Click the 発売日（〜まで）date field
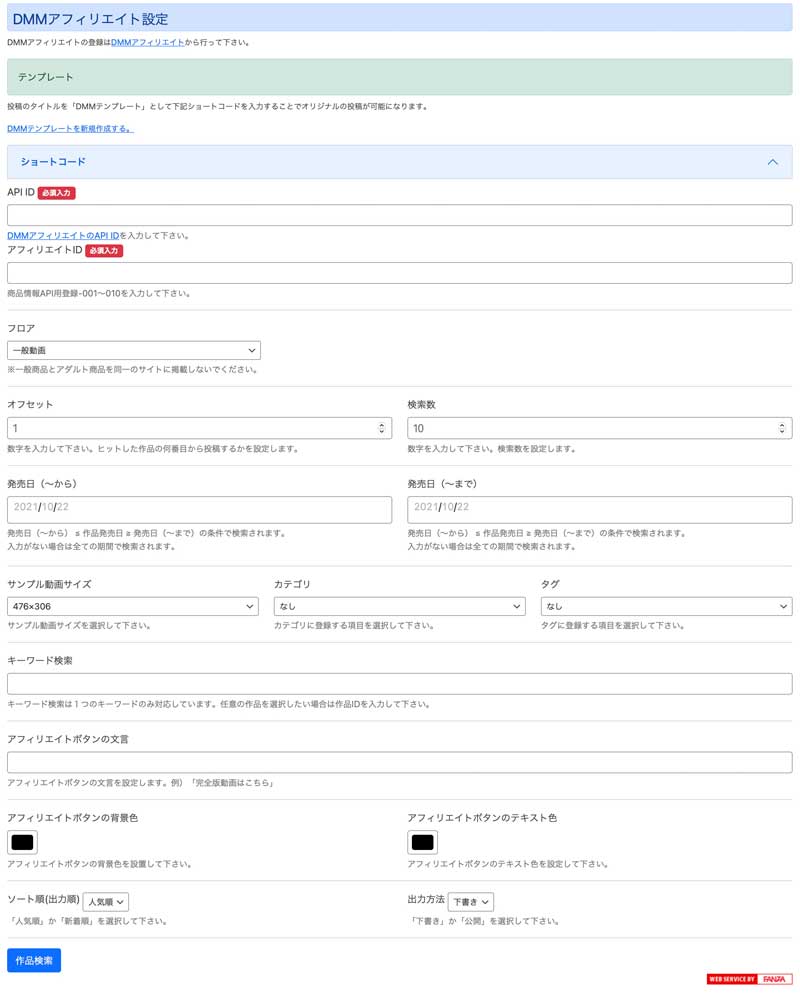800x1004 pixels. click(600, 510)
